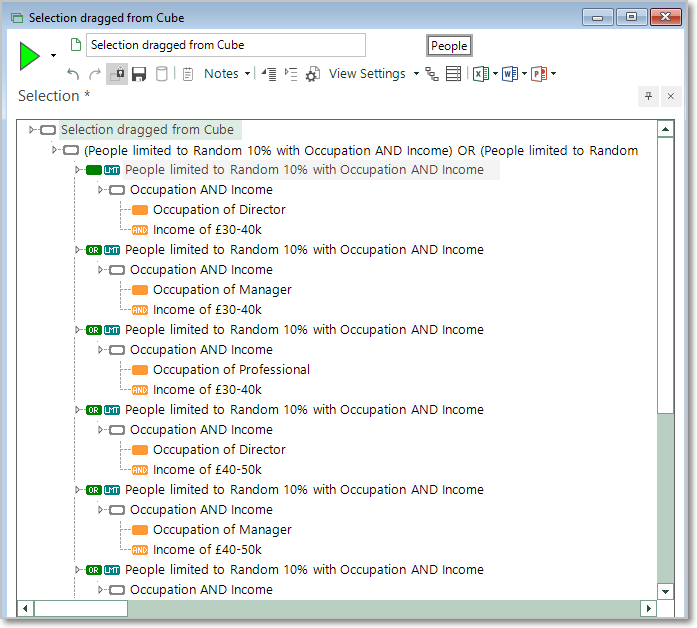Toggle AND operator on third Income of £30-40k
Image resolution: width=697 pixels, height=628 pixels.
(140, 390)
